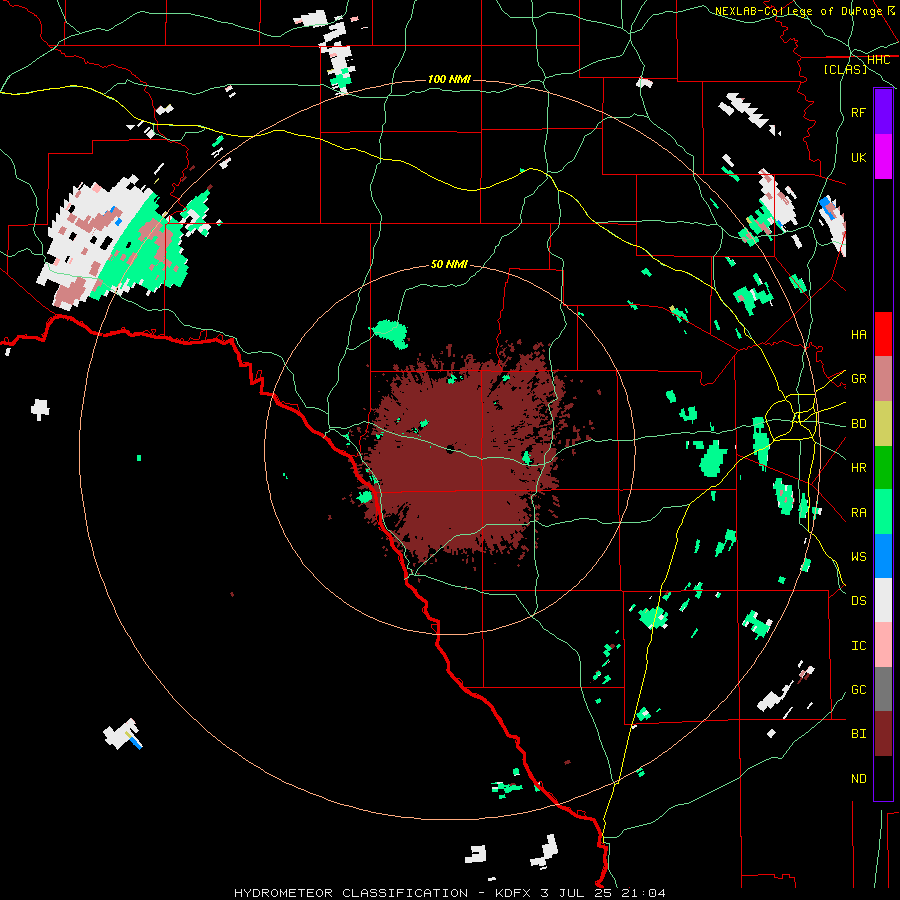
Task: Click the ND black legend swatch
Action: point(883,778)
